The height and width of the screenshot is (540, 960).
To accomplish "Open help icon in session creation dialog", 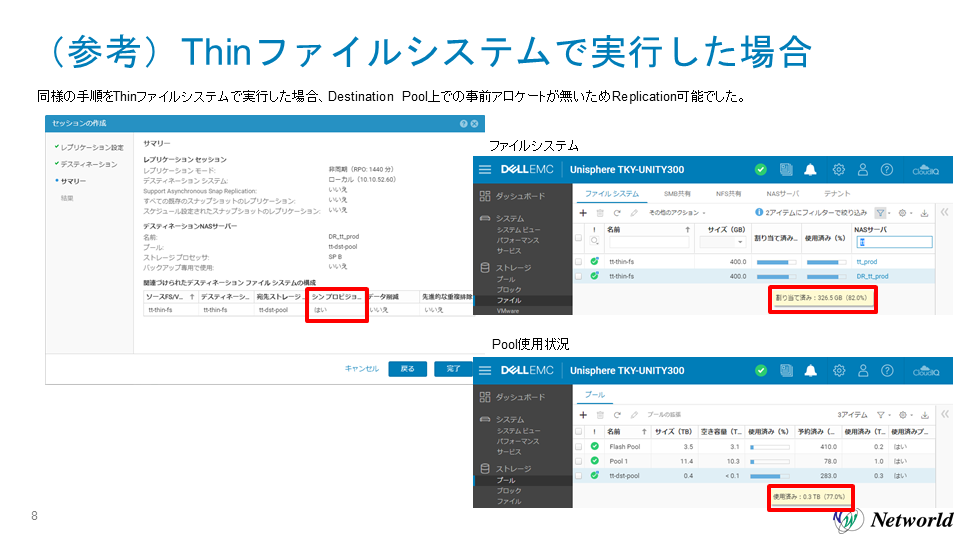I will [x=463, y=124].
